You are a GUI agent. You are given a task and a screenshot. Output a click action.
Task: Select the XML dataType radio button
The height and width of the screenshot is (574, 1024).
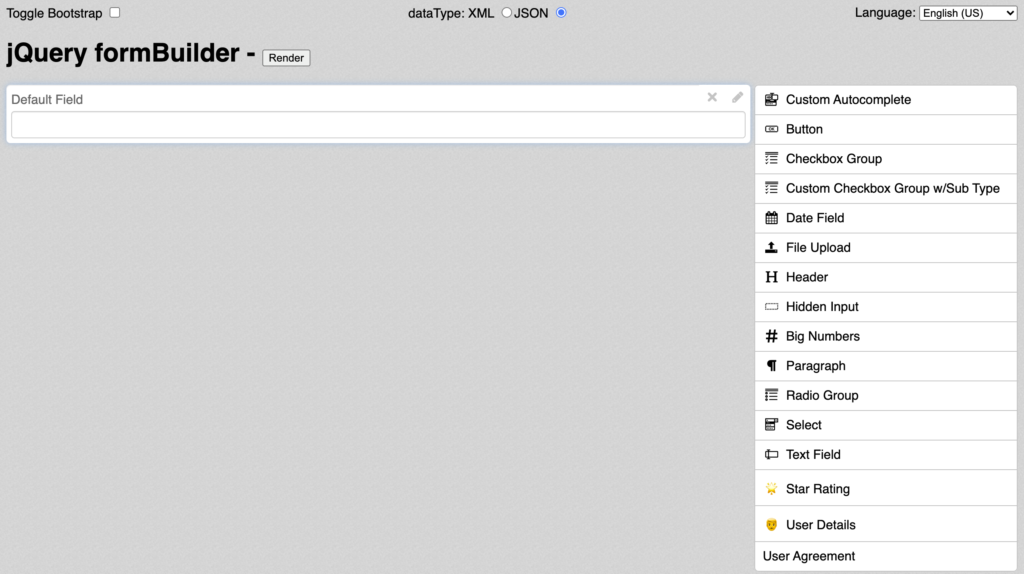[x=506, y=12]
